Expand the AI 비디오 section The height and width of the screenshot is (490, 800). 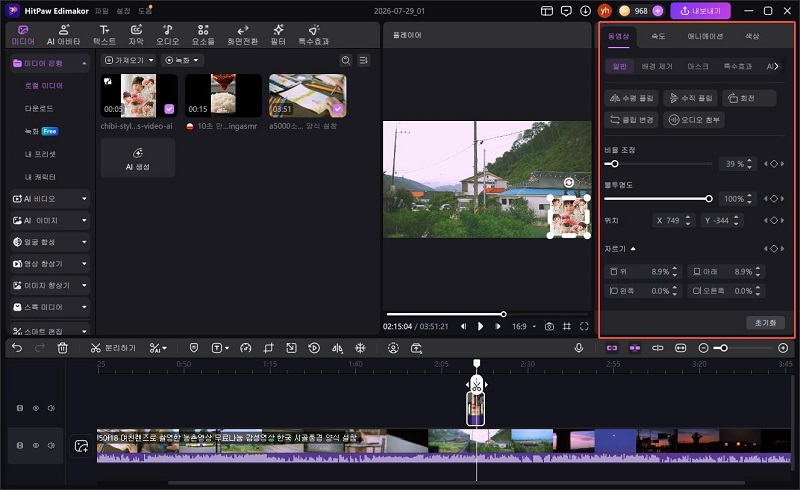click(x=50, y=199)
